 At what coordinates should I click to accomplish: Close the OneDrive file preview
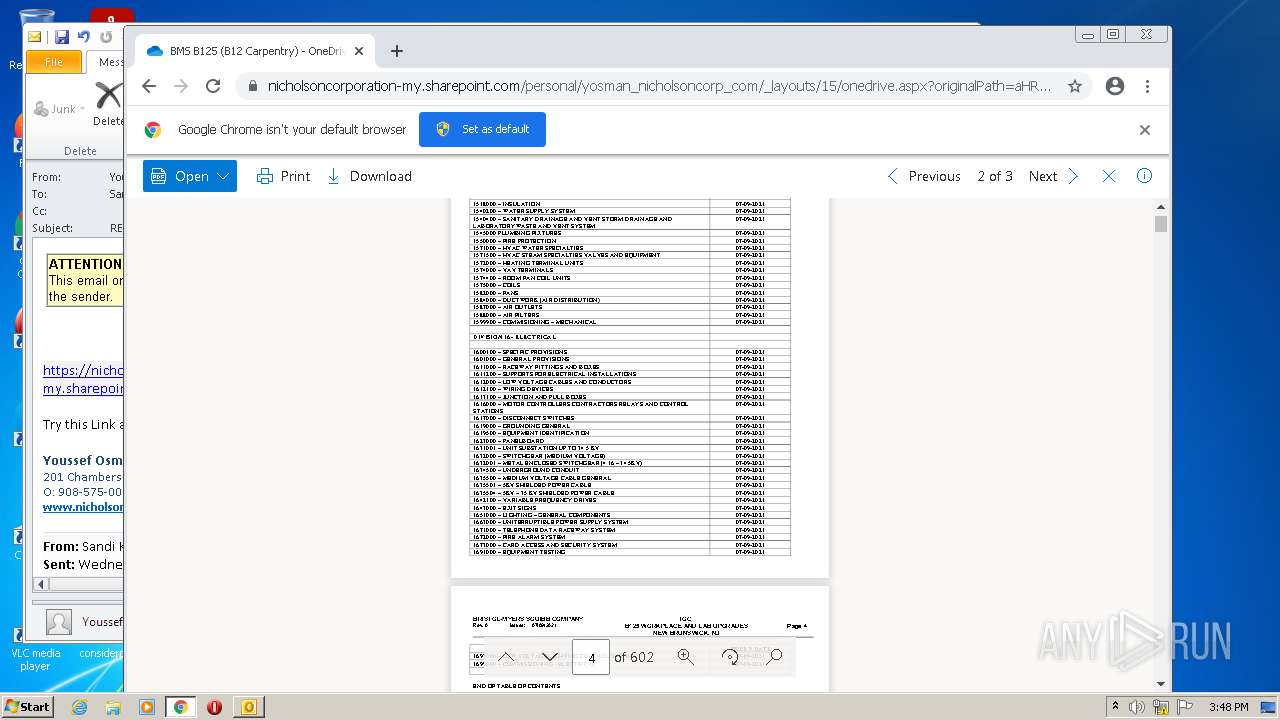pos(1108,176)
